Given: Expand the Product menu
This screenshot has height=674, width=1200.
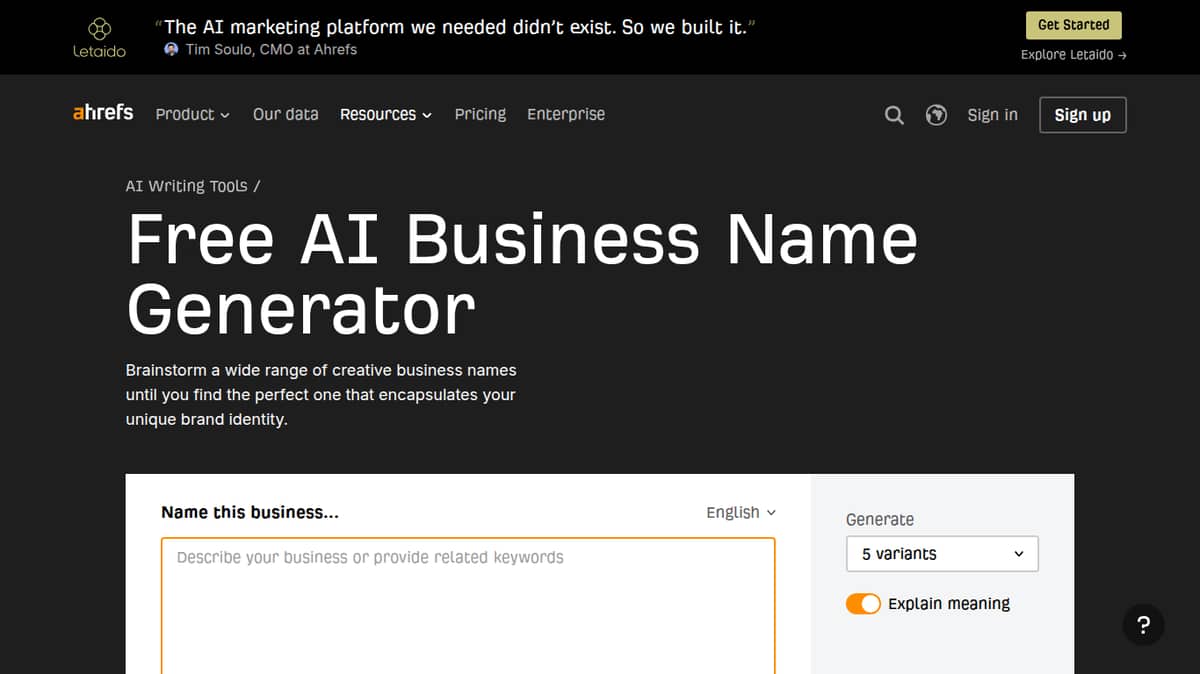Looking at the screenshot, I should point(192,114).
